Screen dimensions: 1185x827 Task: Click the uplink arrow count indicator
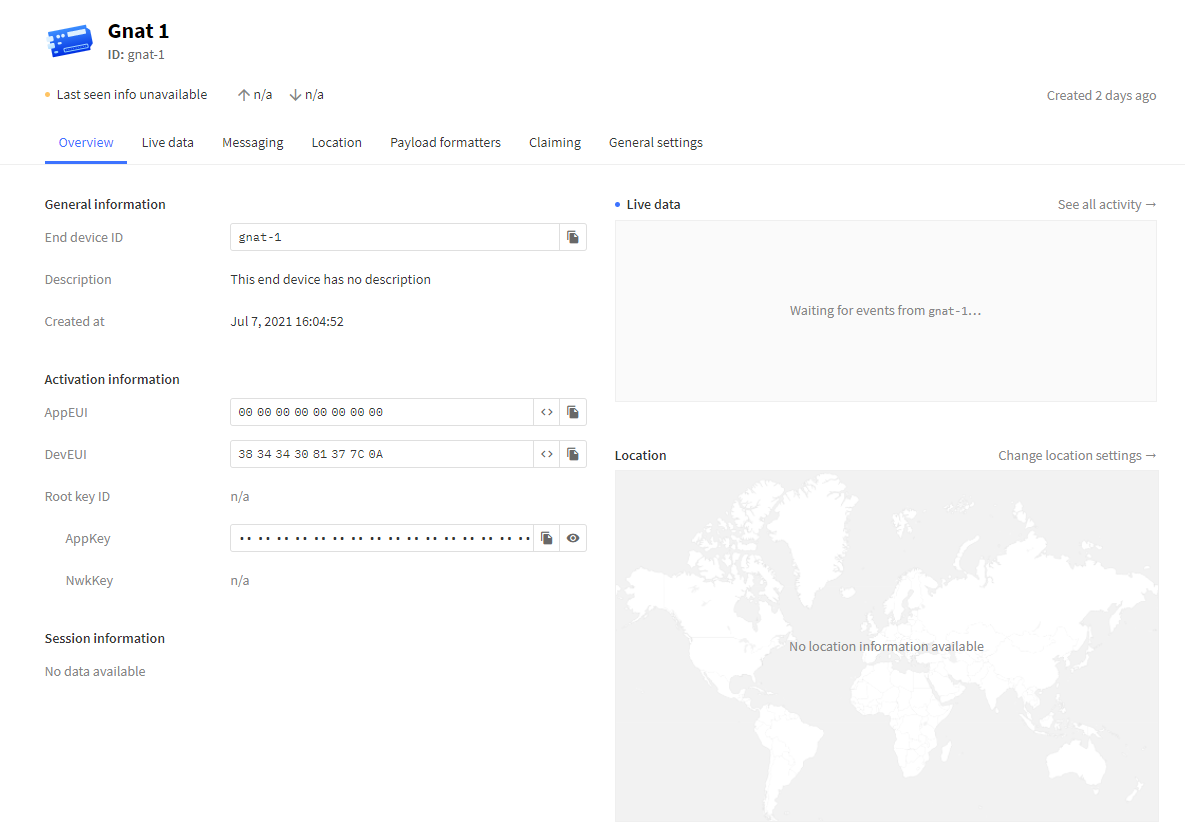coord(255,95)
